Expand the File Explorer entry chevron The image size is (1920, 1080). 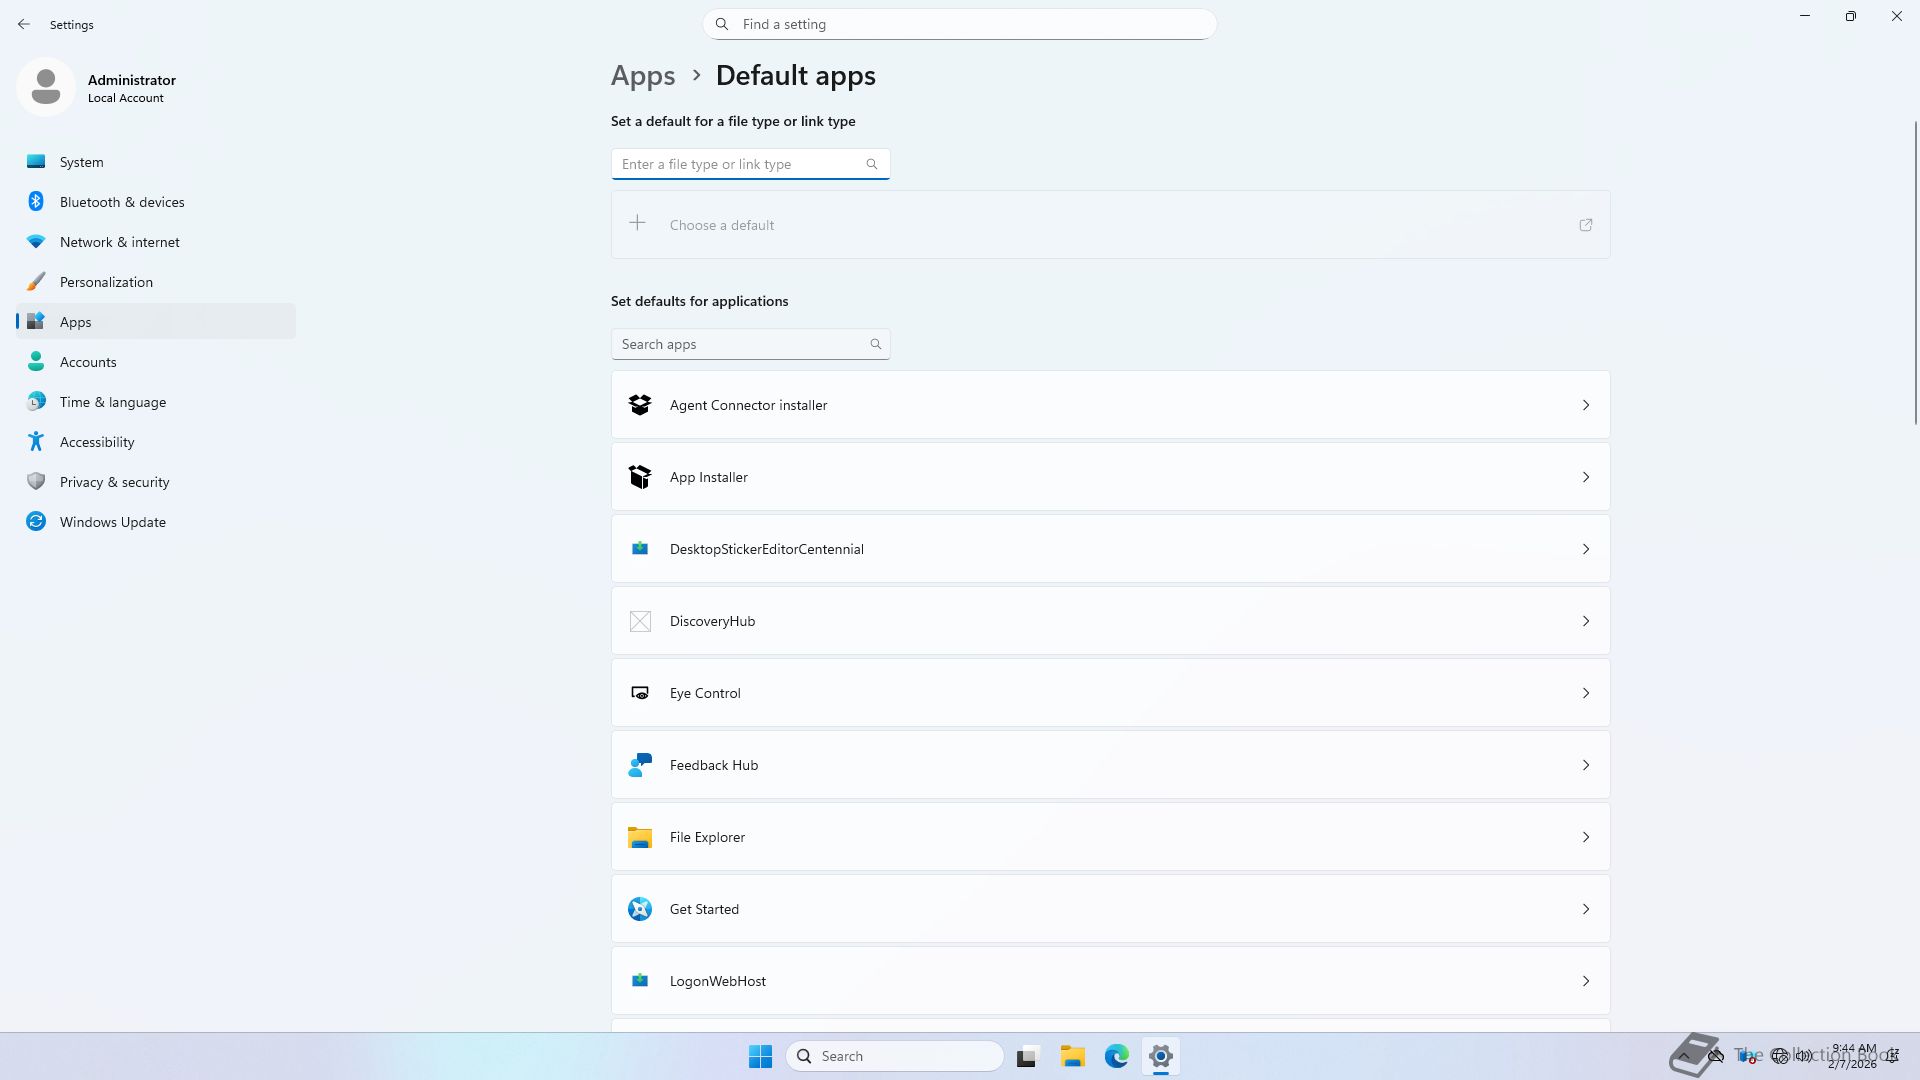(1585, 837)
